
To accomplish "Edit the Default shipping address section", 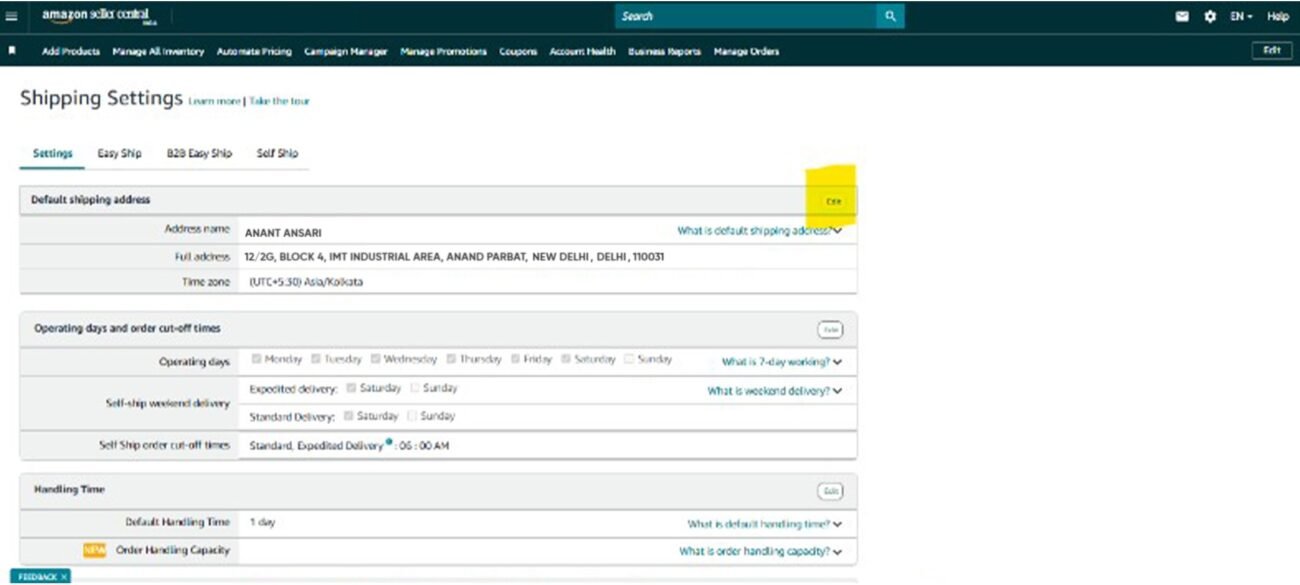I will (x=833, y=201).
